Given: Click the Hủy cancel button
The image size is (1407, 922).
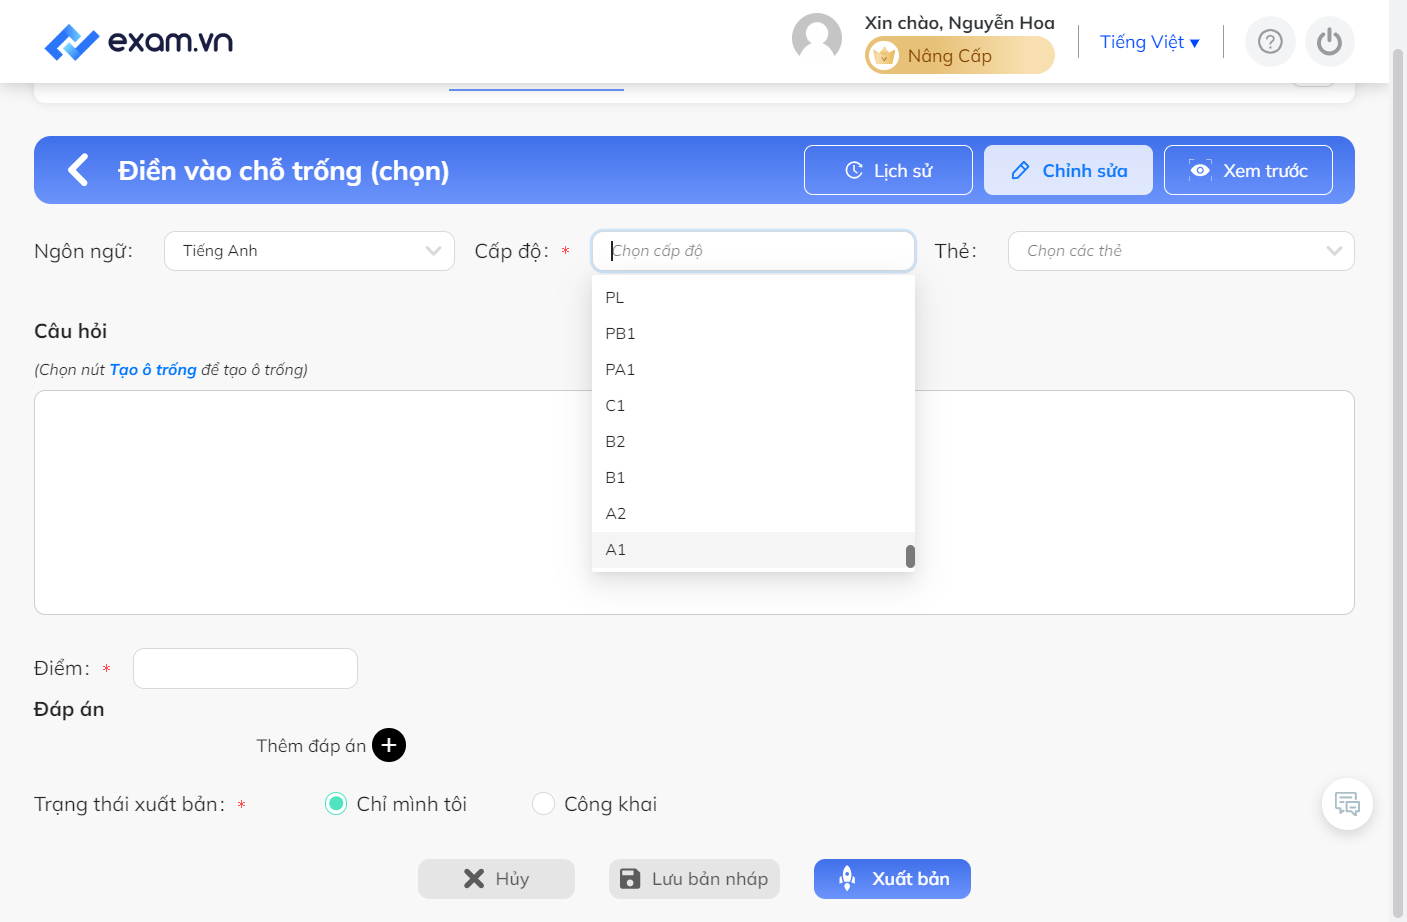Looking at the screenshot, I should (x=496, y=879).
